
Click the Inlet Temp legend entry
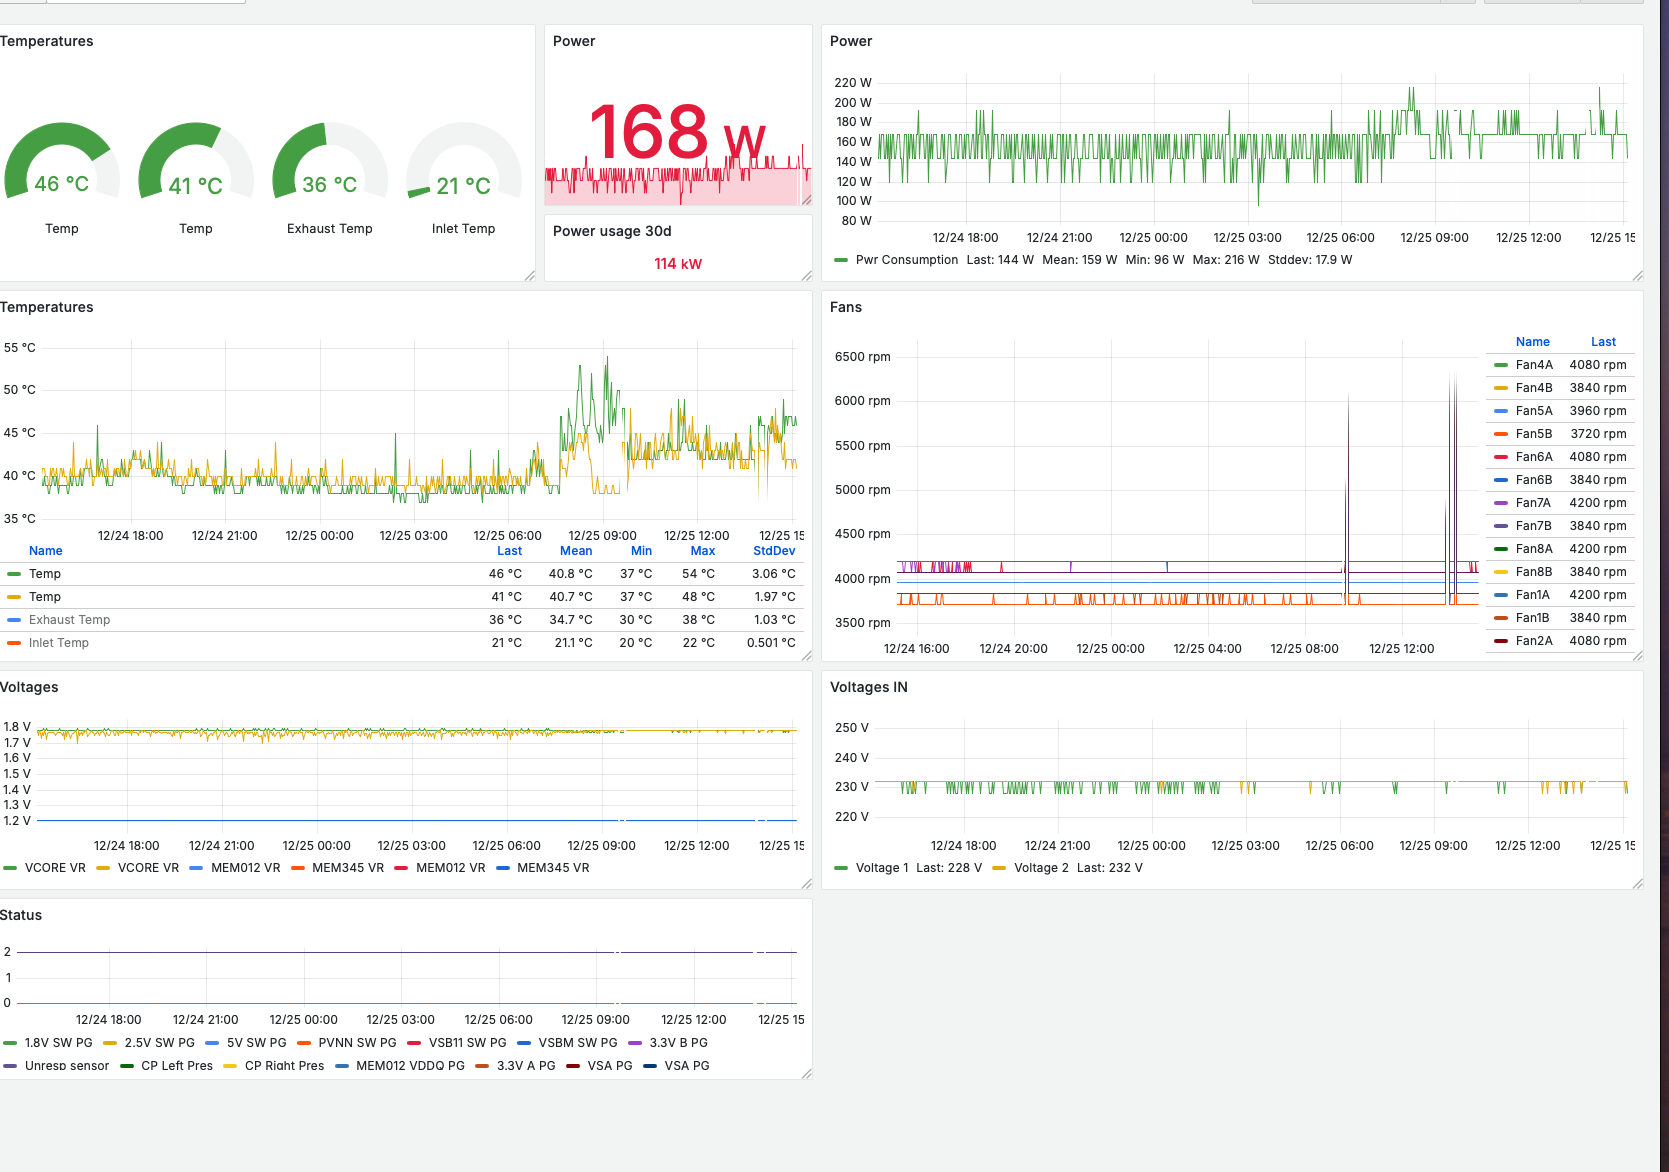click(58, 643)
